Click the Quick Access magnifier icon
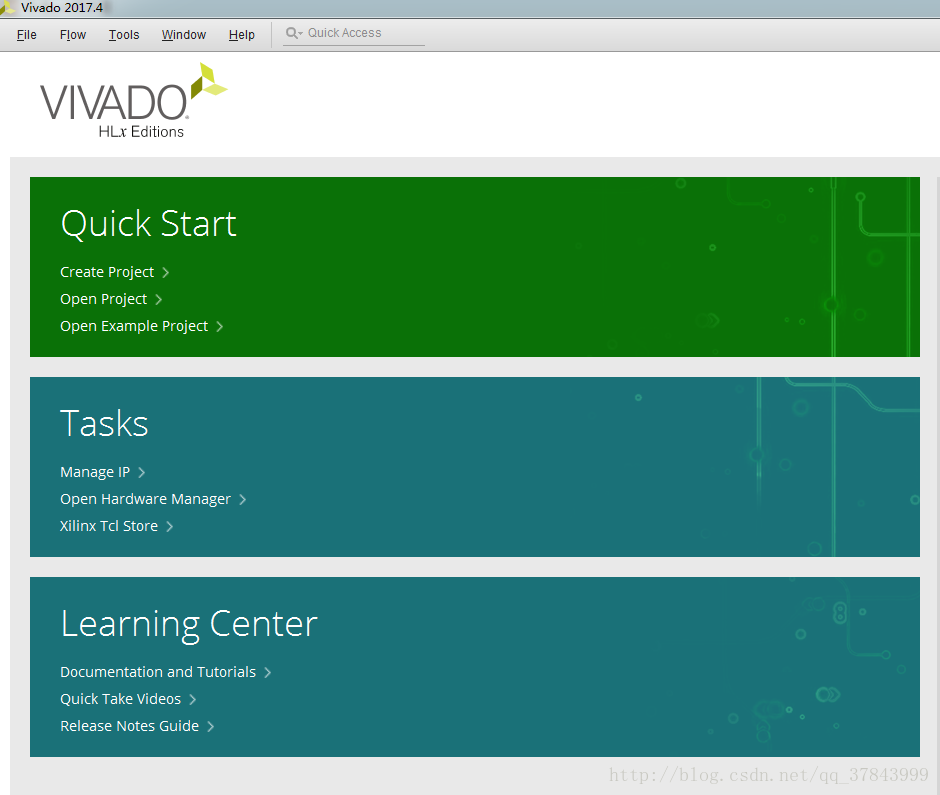 (x=293, y=33)
